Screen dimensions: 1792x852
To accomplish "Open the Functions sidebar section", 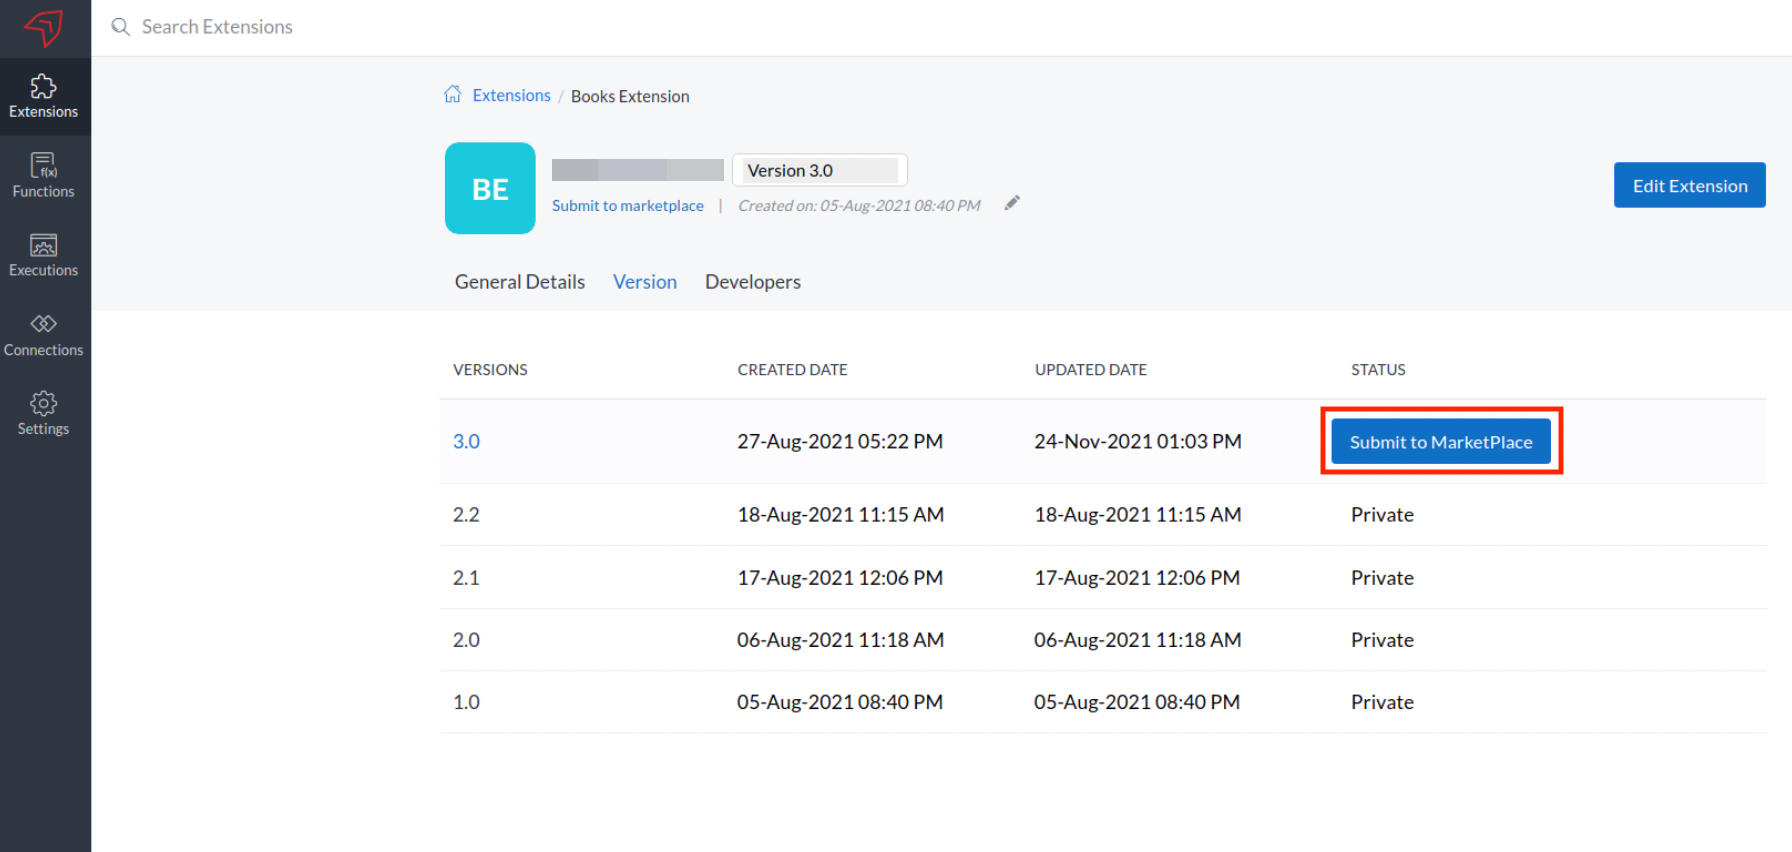I will 44,176.
